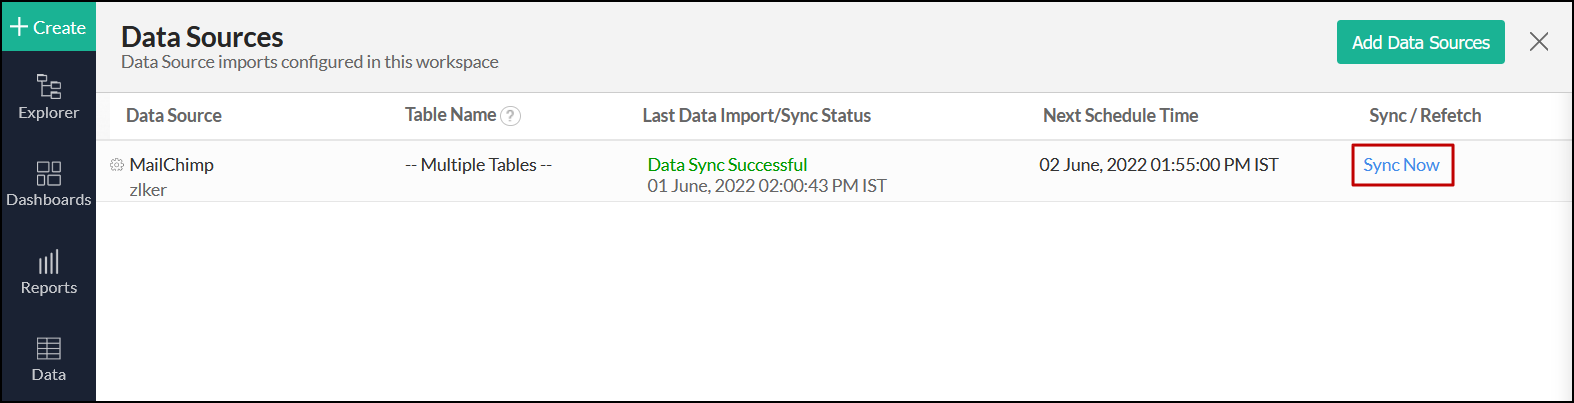The height and width of the screenshot is (403, 1574).
Task: Click the Last Data Import/Sync Status header
Action: [x=756, y=116]
